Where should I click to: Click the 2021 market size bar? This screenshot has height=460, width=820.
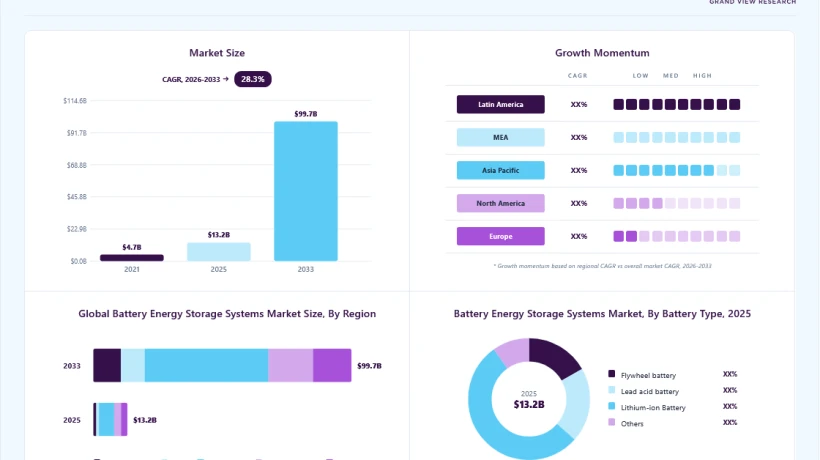pos(132,258)
